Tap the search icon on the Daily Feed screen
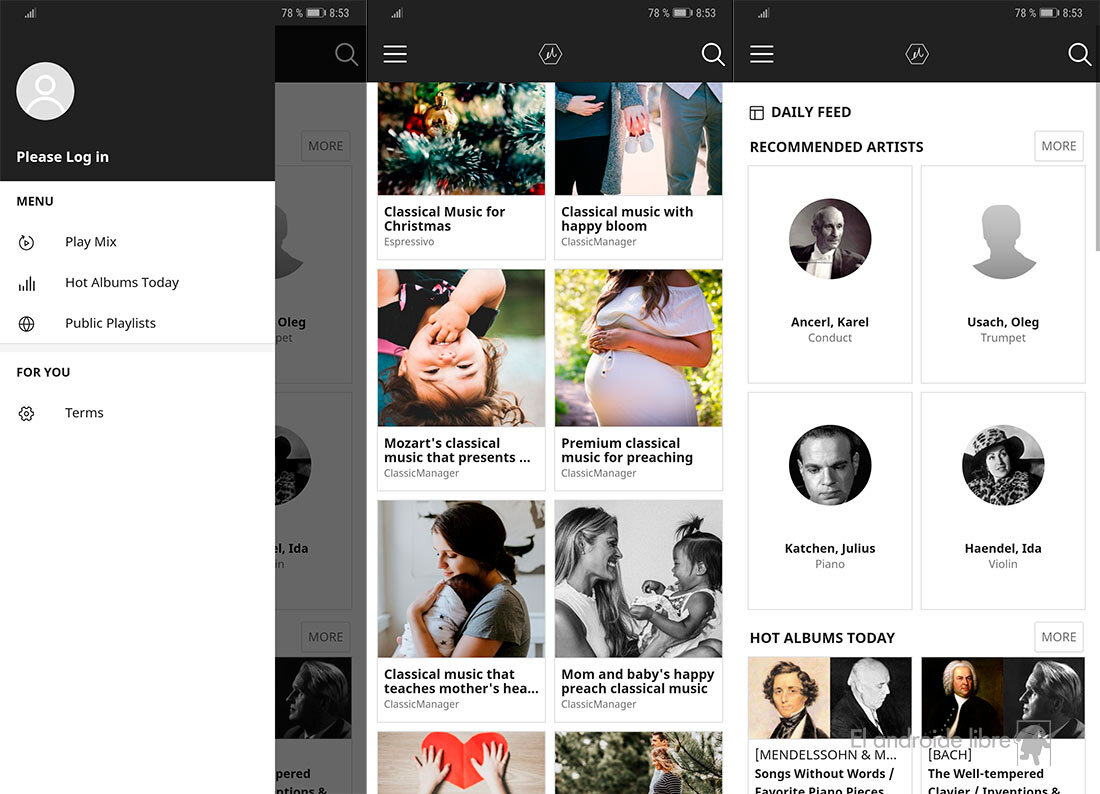1100x794 pixels. pos(1080,54)
